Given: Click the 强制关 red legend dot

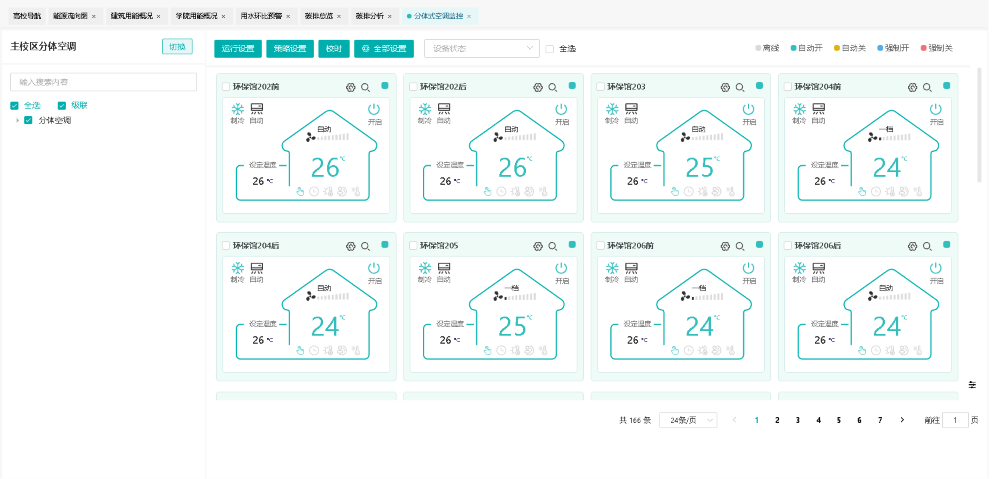Looking at the screenshot, I should click(x=923, y=48).
